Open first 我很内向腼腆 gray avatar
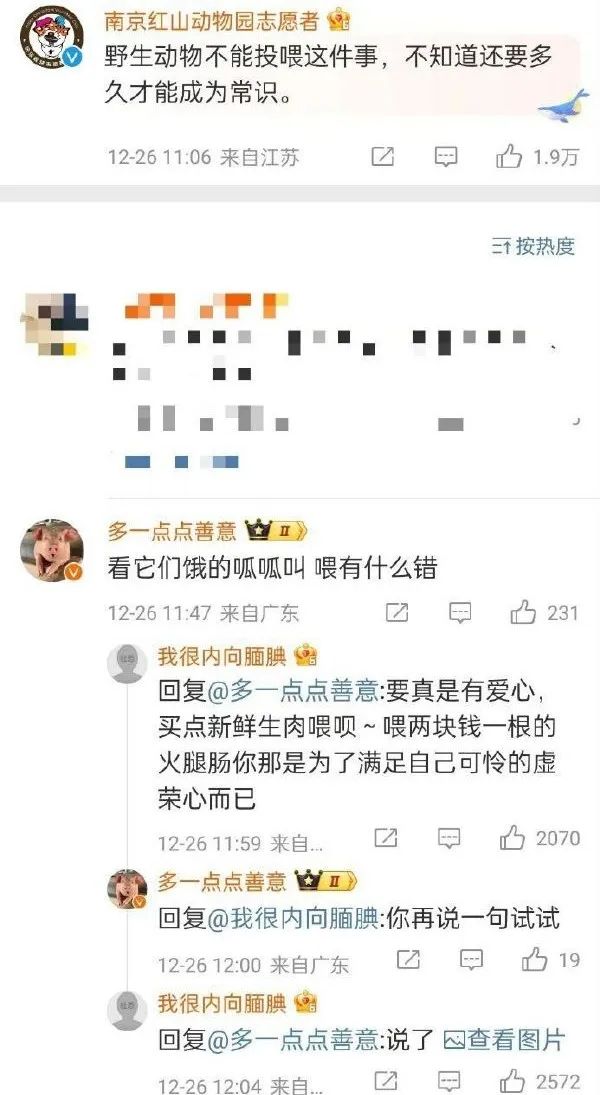This screenshot has width=600, height=1095. 127,663
